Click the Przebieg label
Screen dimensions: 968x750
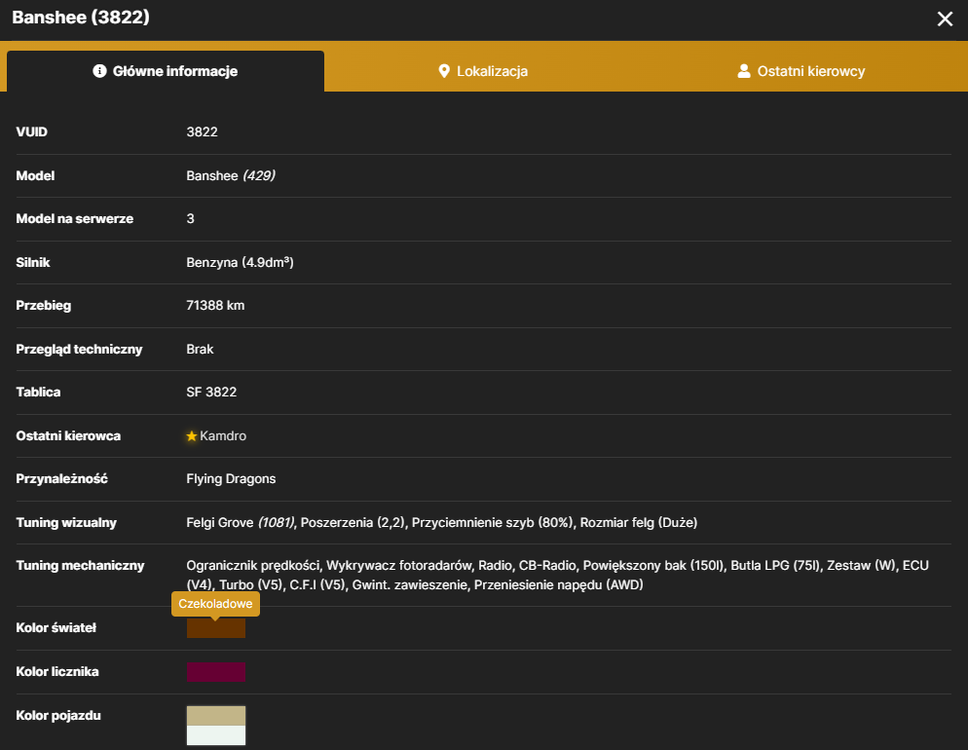tap(43, 306)
